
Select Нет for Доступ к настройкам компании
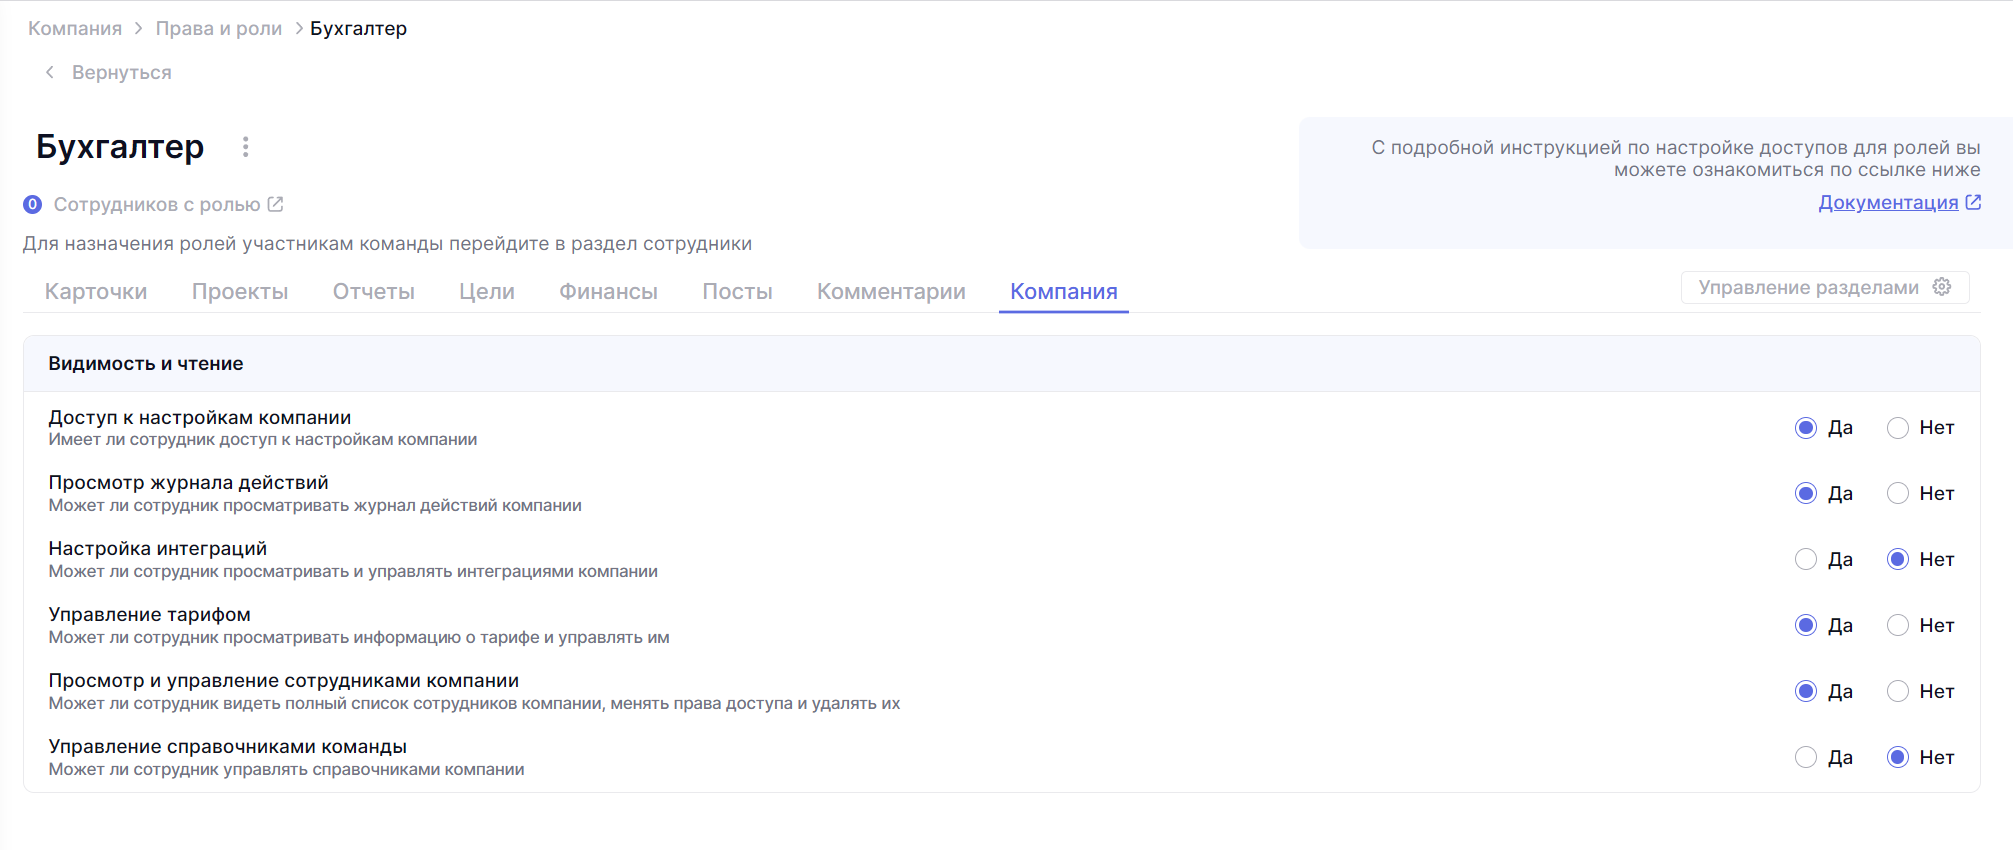(1897, 428)
